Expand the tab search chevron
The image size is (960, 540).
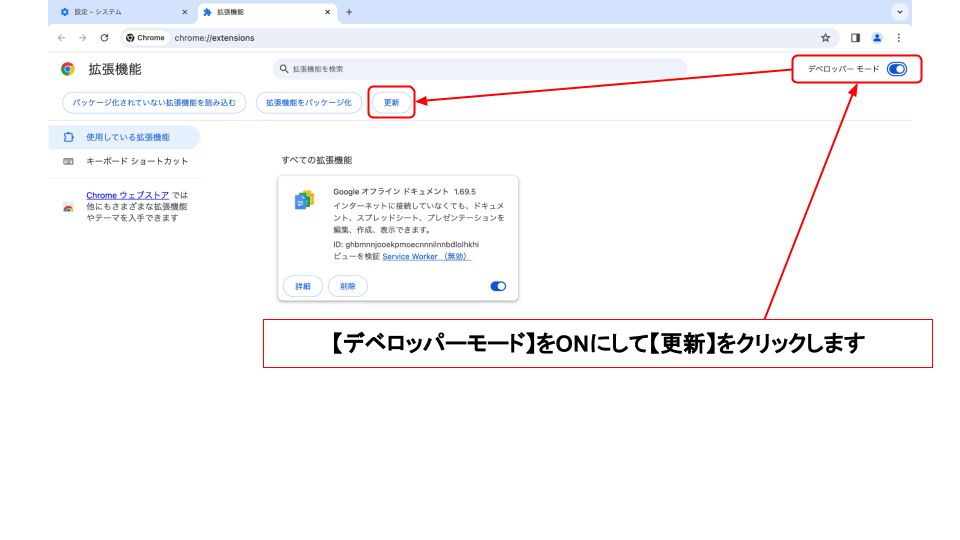[x=899, y=12]
